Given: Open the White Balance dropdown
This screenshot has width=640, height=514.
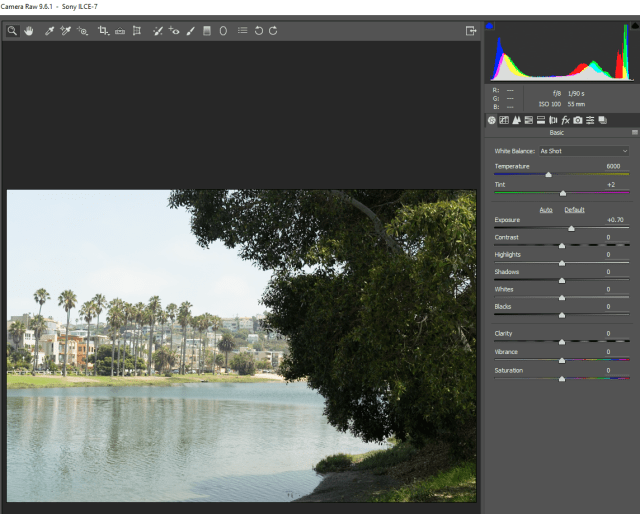Looking at the screenshot, I should point(583,151).
